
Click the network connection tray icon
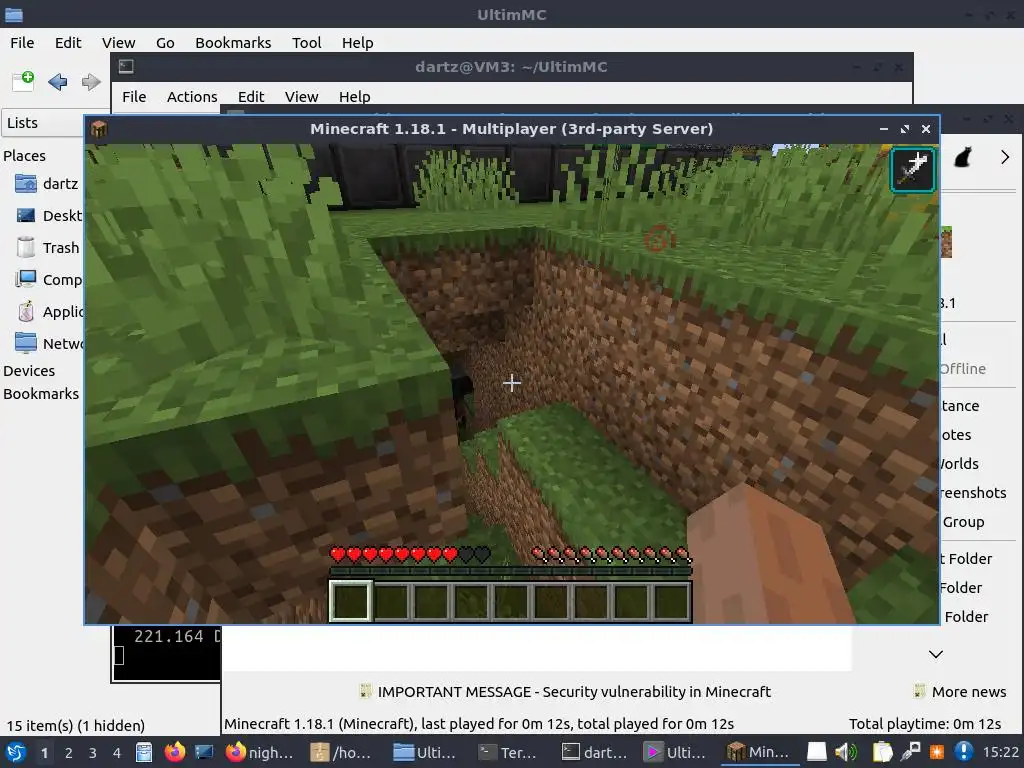(x=910, y=752)
